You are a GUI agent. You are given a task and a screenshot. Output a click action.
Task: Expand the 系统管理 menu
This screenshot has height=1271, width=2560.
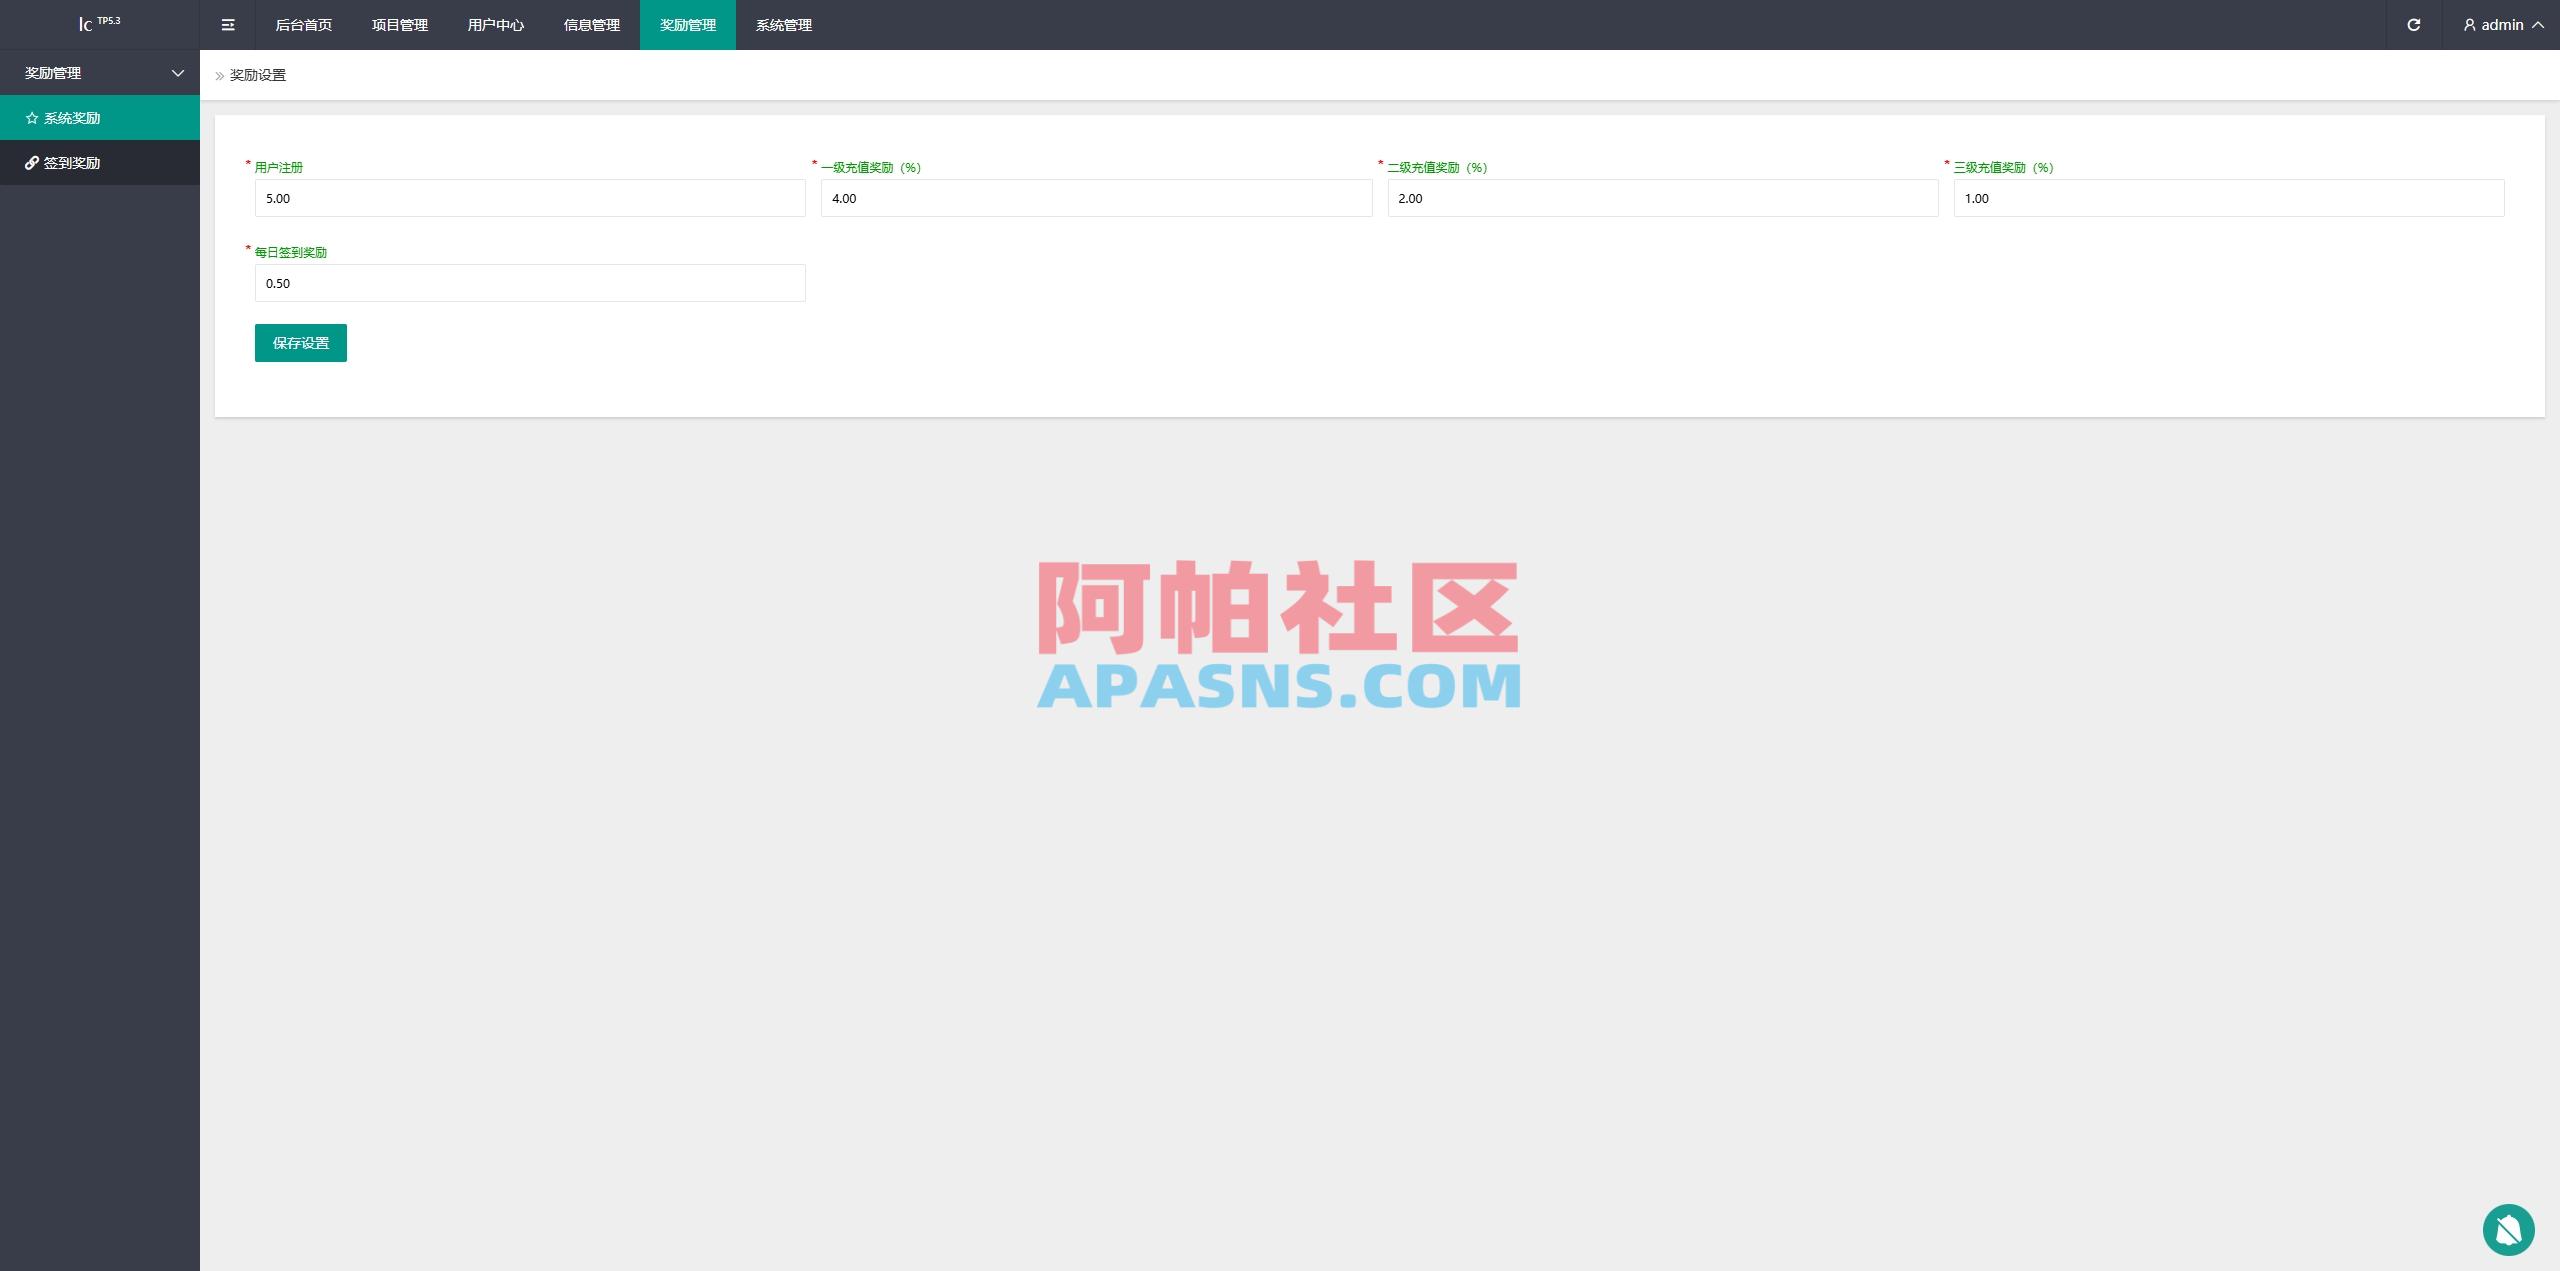click(x=784, y=25)
